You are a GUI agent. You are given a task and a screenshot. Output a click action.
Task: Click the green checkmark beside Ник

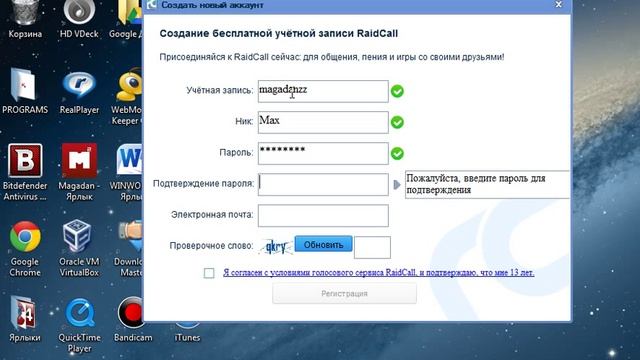click(397, 122)
